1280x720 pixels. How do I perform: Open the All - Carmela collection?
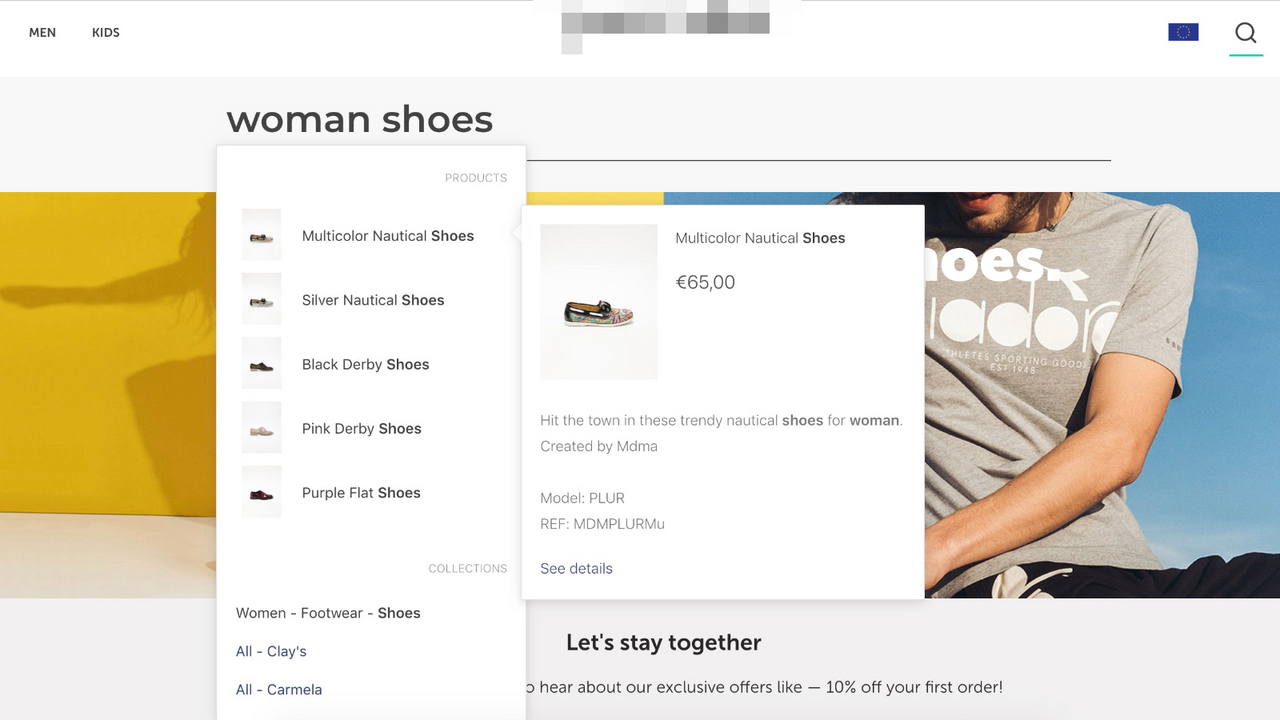tap(279, 689)
